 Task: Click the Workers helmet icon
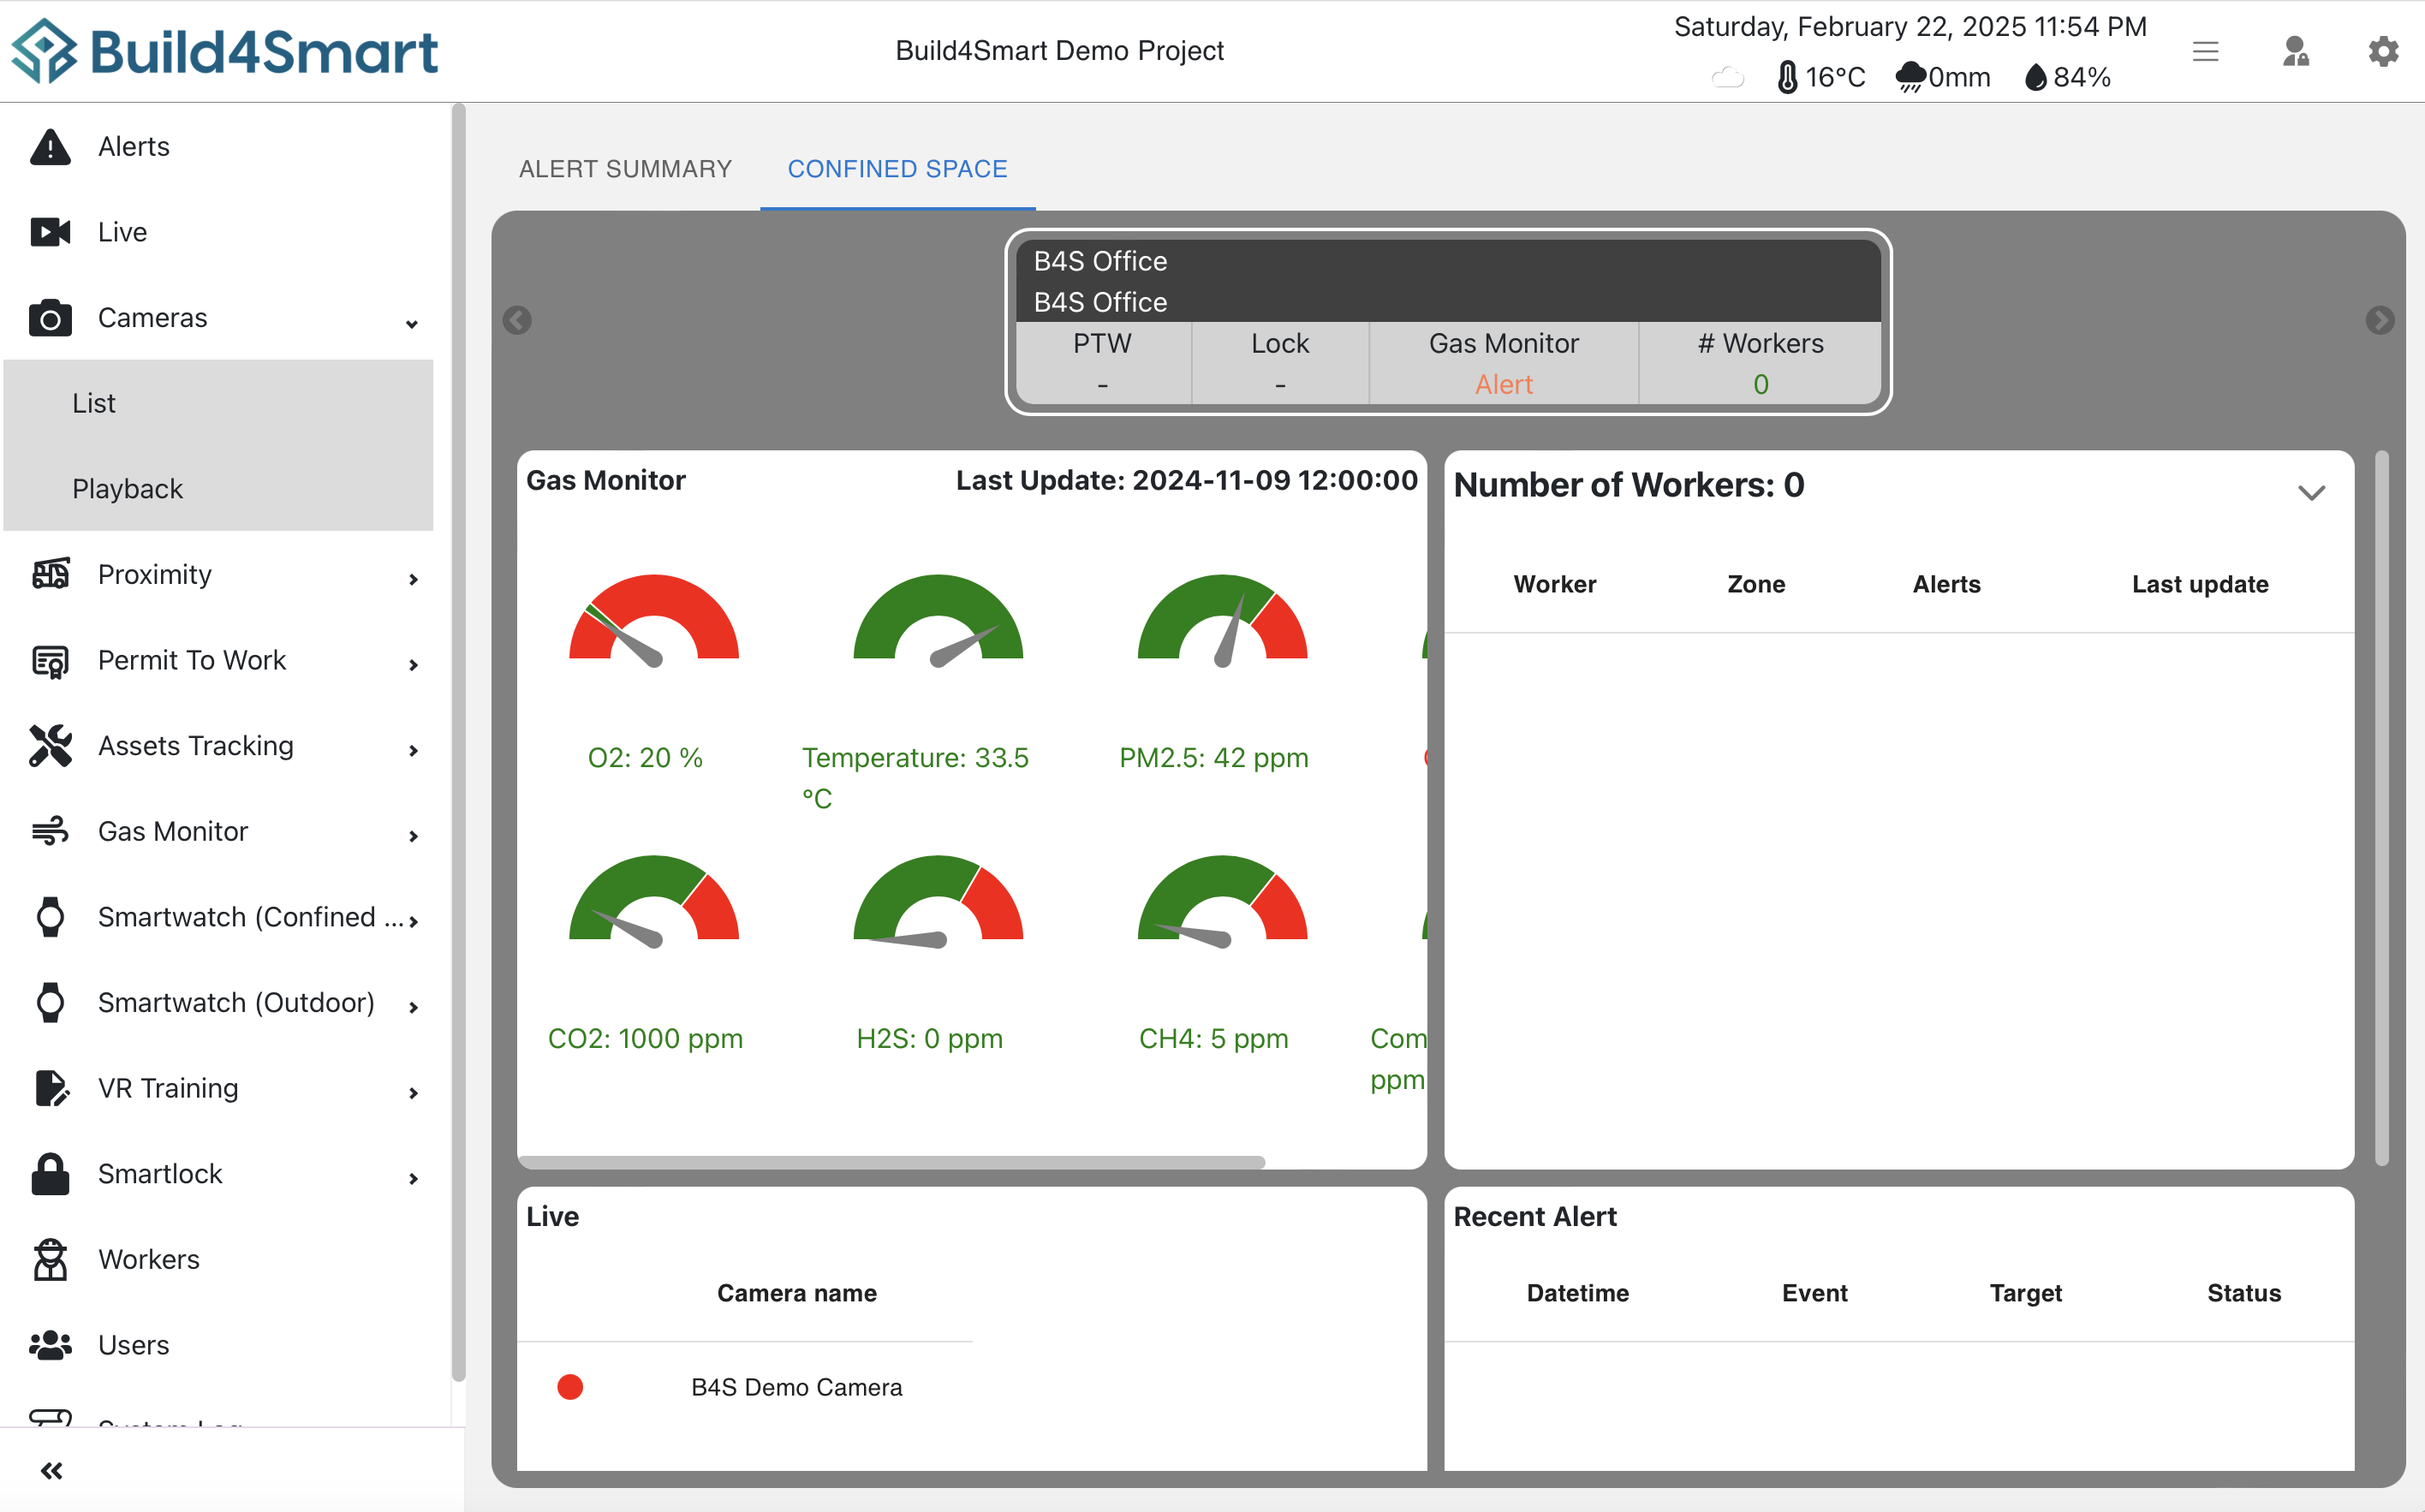coord(49,1259)
